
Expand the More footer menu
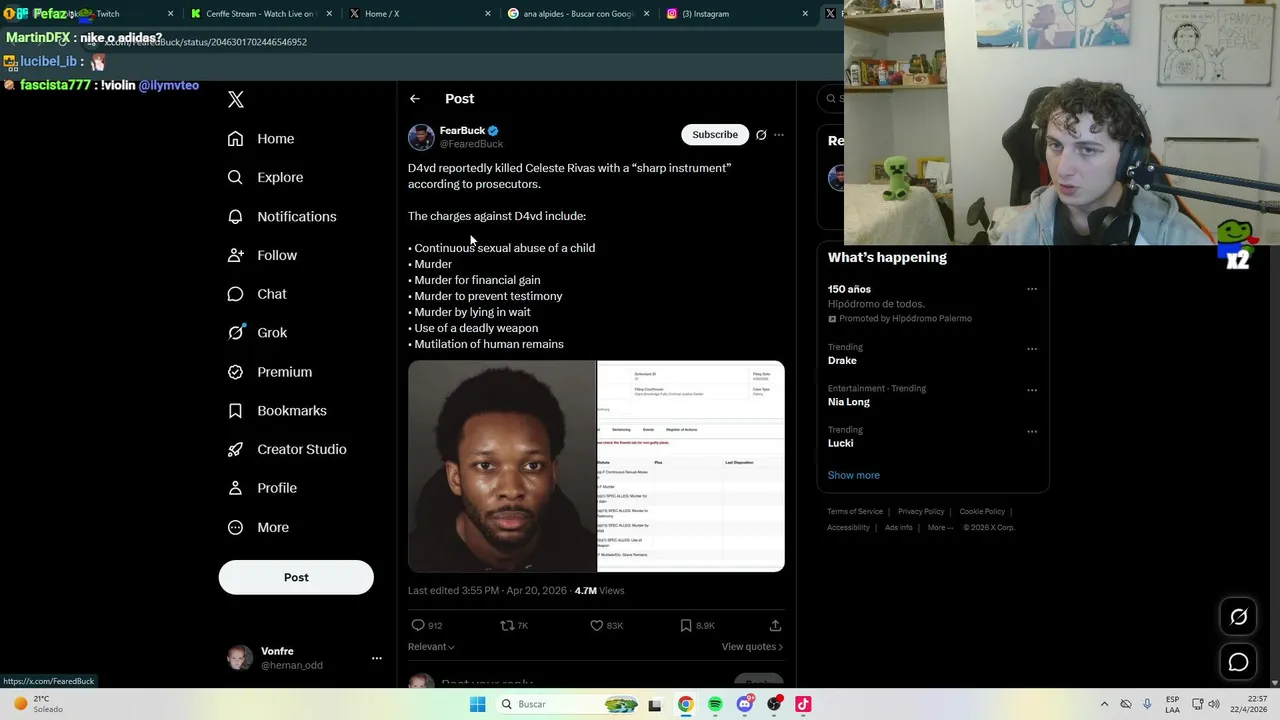[940, 527]
